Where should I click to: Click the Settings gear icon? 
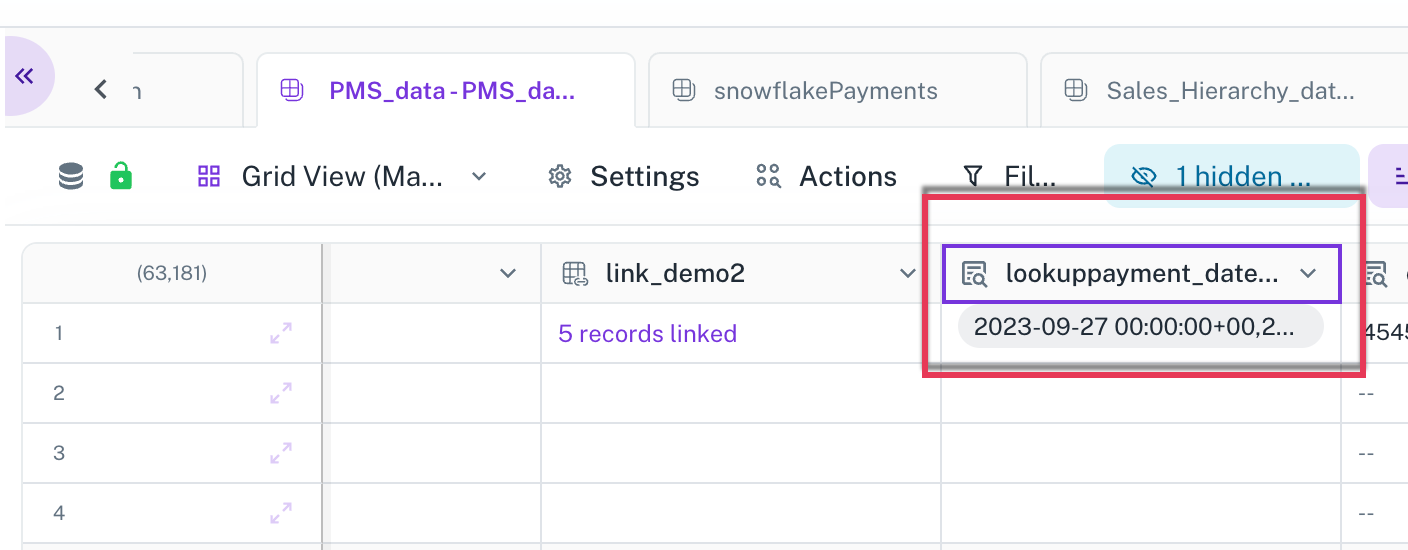pos(560,177)
